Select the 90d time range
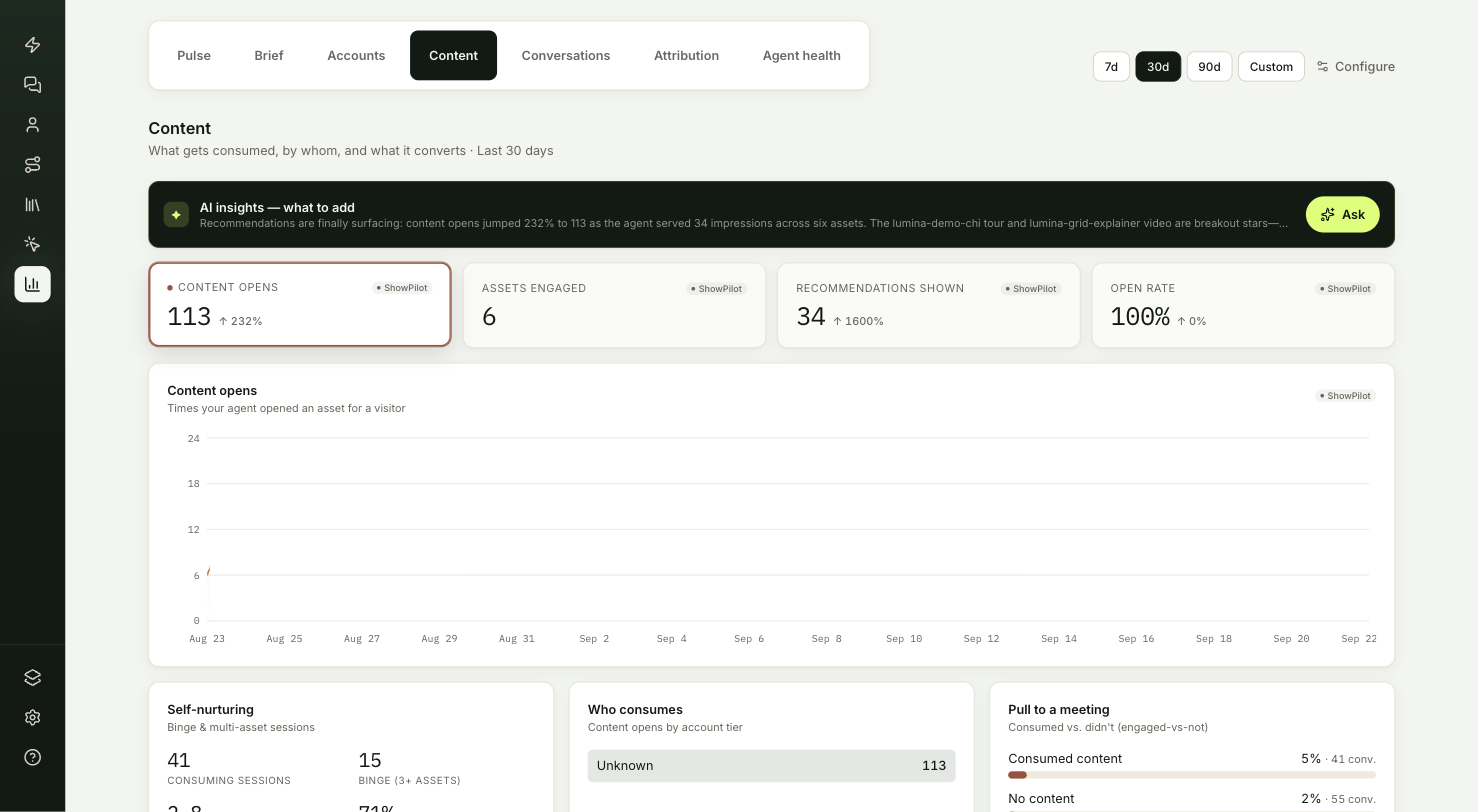 click(x=1209, y=67)
